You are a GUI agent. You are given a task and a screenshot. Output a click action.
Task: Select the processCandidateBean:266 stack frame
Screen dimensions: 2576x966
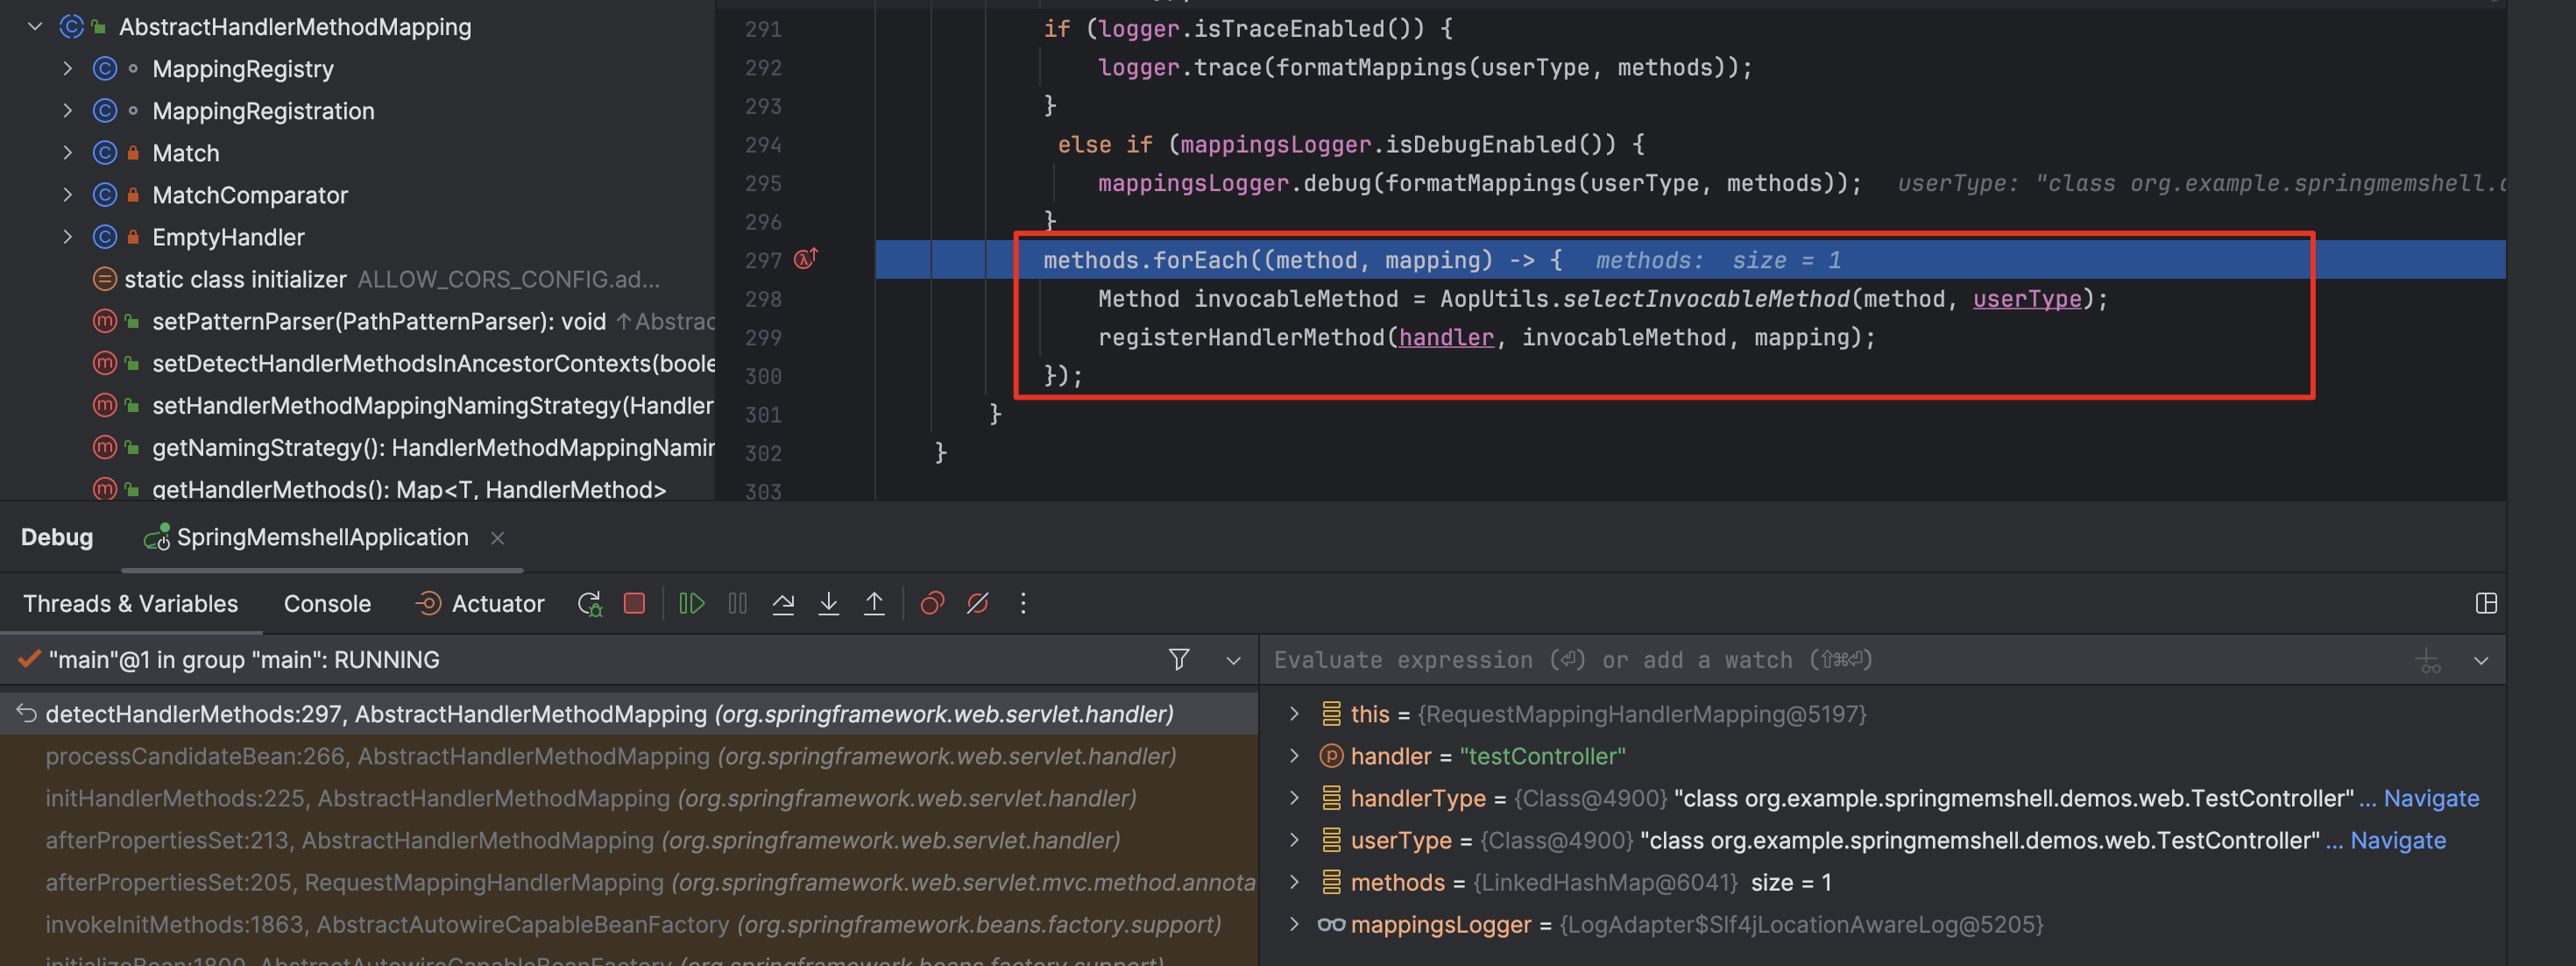point(629,756)
